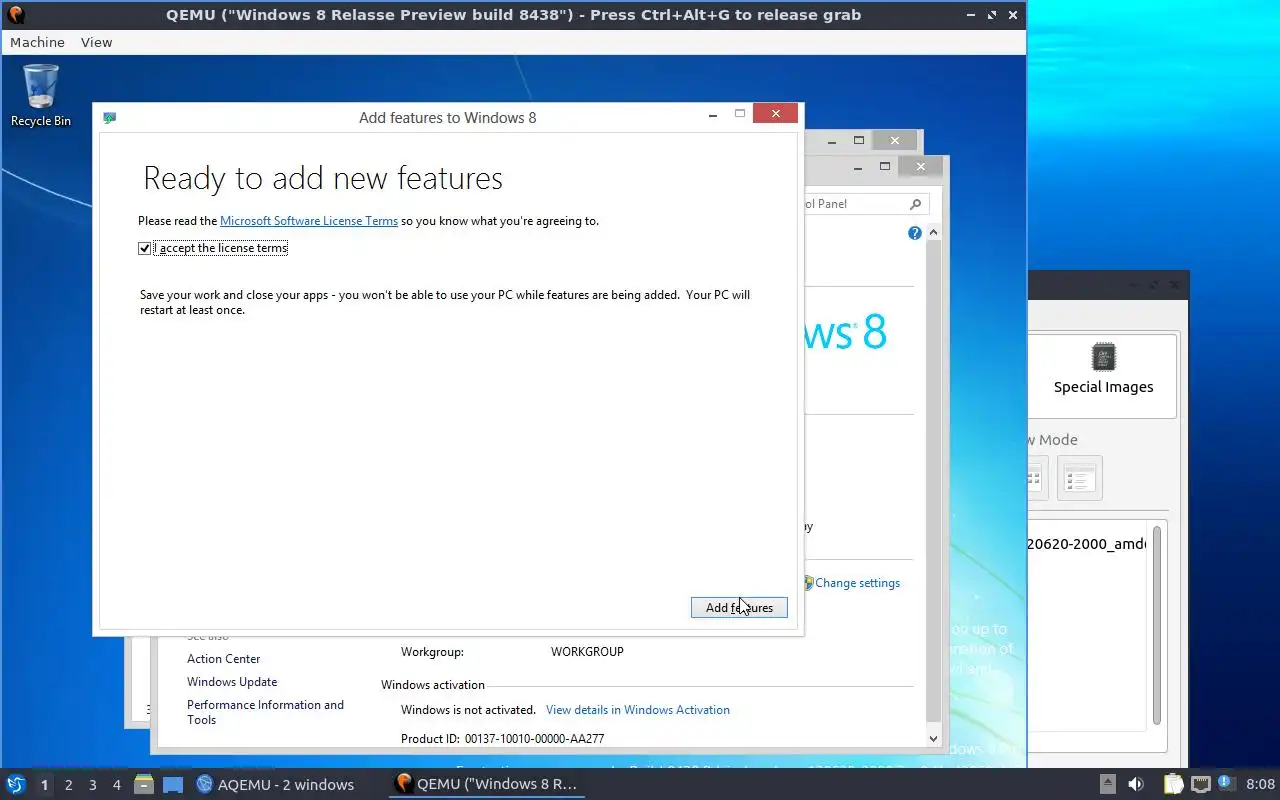Switch AQEMU to list view mode icon

click(1079, 479)
